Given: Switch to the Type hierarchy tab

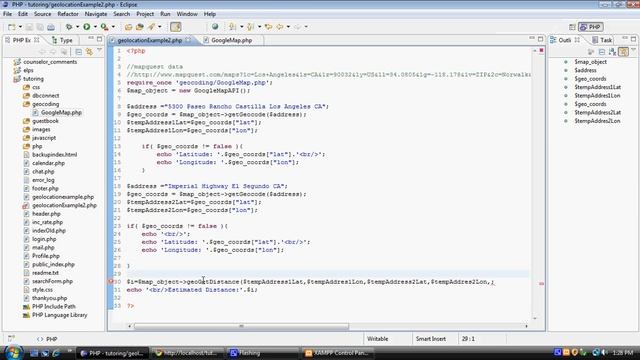Looking at the screenshot, I should click(x=62, y=40).
